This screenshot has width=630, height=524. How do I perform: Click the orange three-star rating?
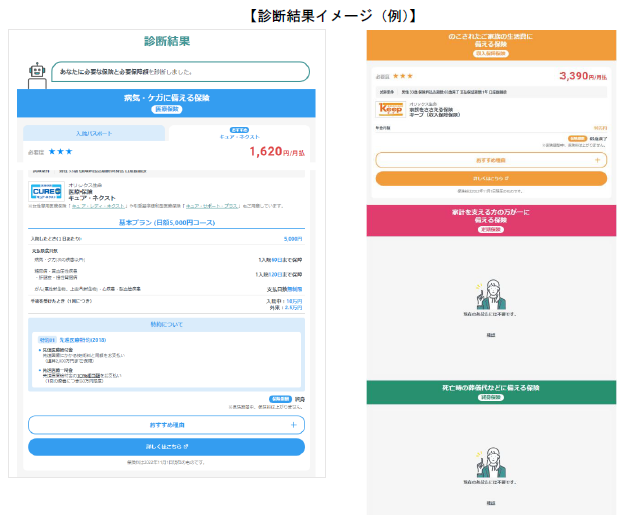pyautogui.click(x=403, y=76)
